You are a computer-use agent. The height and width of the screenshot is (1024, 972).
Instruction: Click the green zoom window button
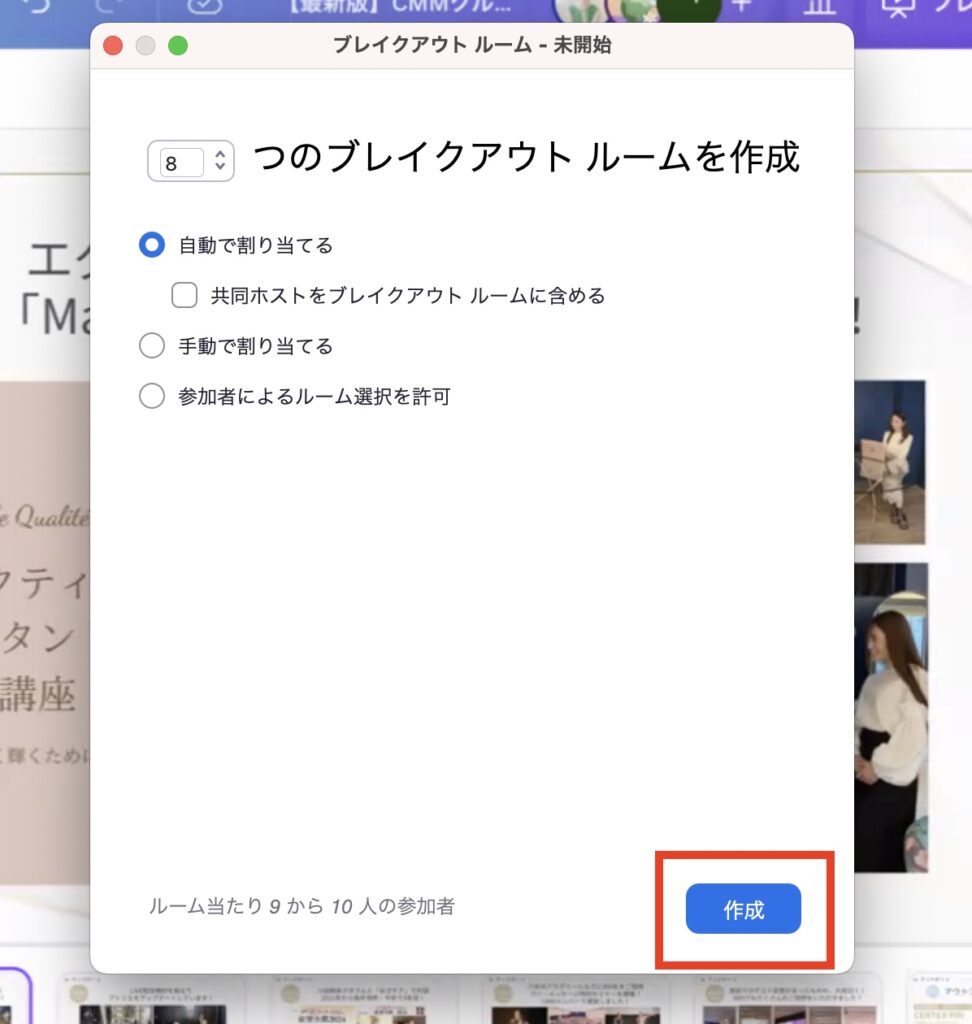[178, 46]
